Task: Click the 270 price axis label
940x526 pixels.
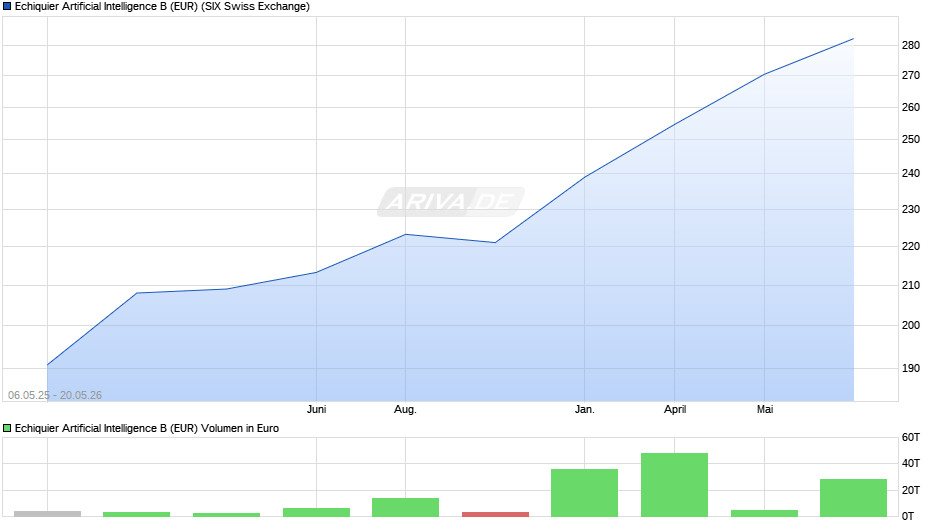Action: [x=911, y=75]
